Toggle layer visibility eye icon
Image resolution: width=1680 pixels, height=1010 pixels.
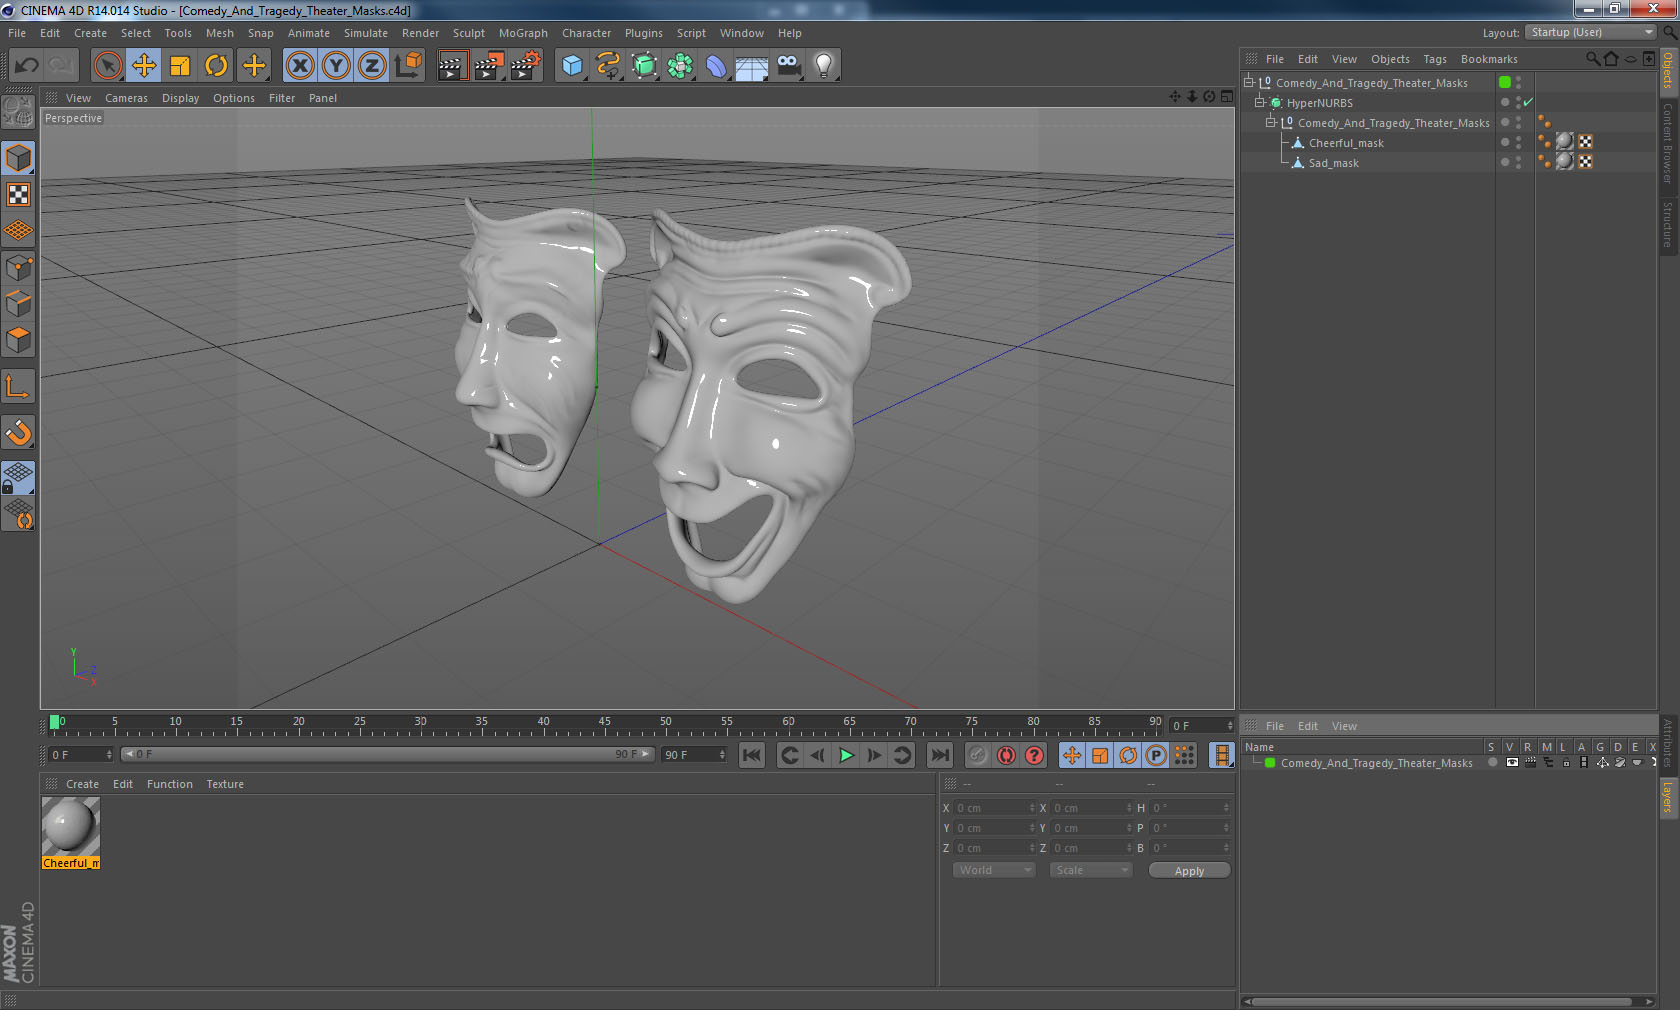[1512, 763]
